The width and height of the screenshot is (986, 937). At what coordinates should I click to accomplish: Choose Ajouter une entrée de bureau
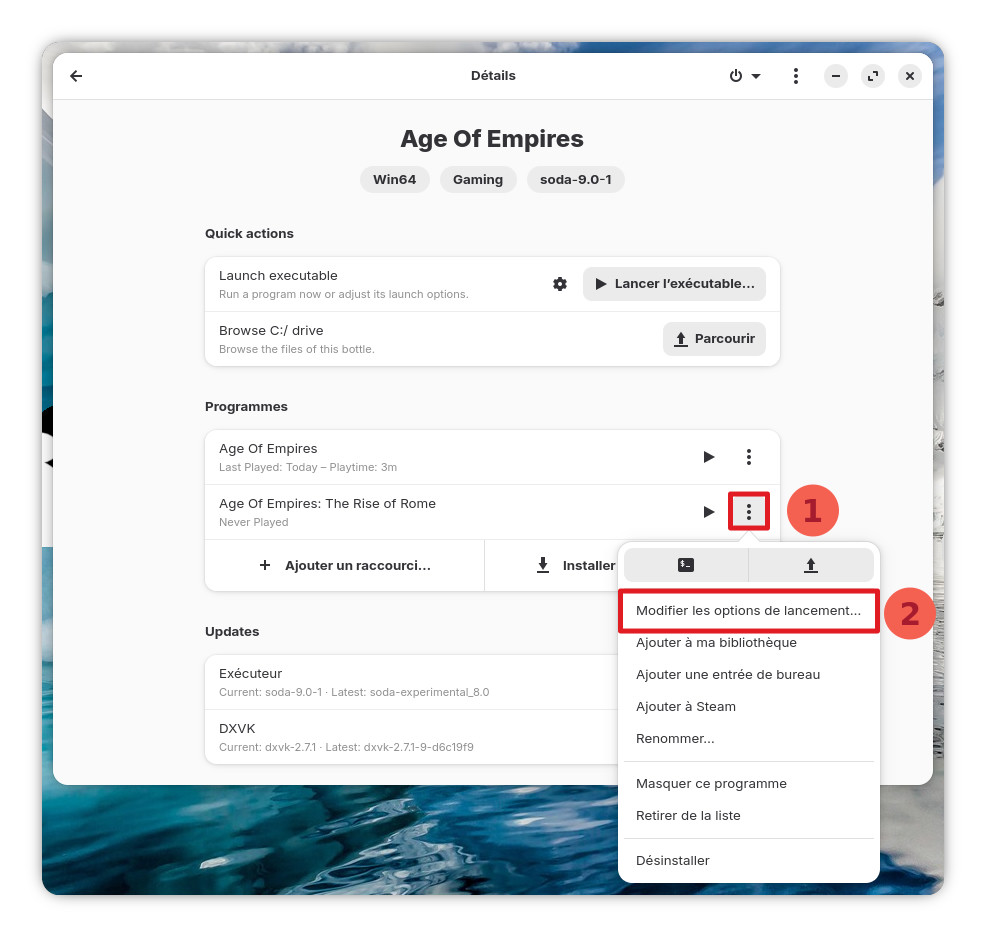(x=728, y=675)
